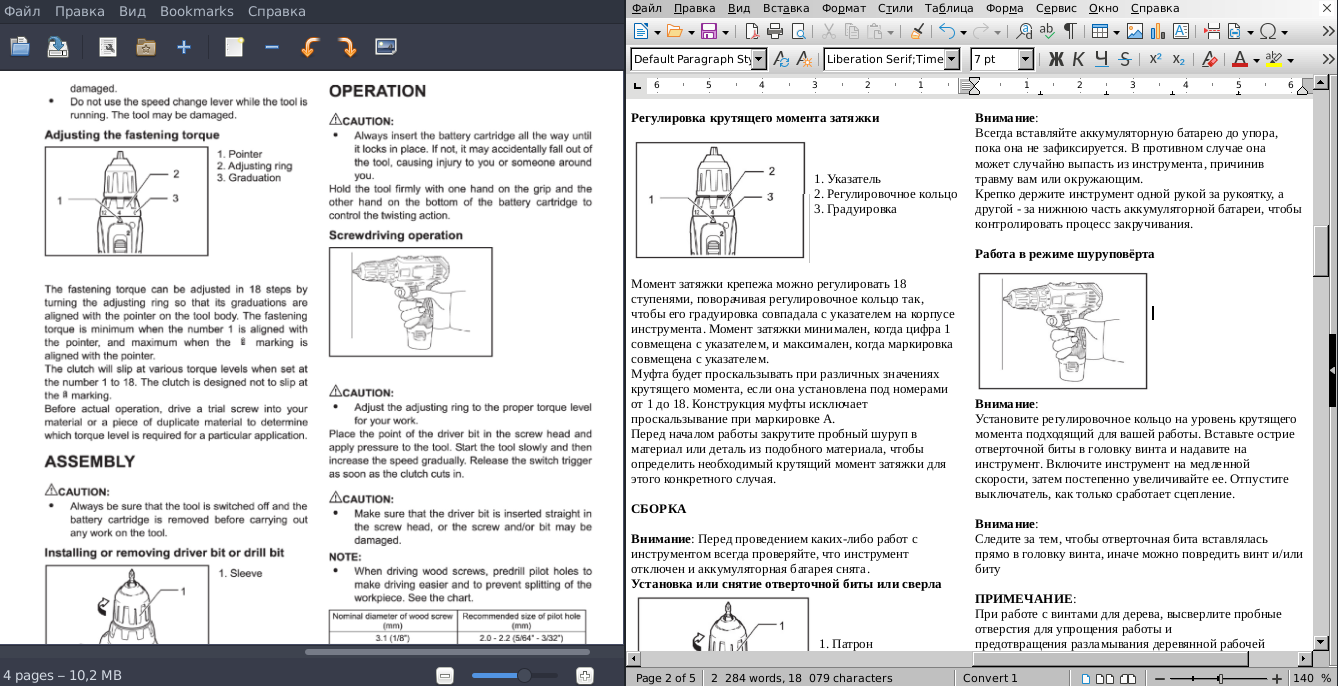The width and height of the screenshot is (1338, 686).
Task: Open Bookmarks menu in PDF viewer
Action: coord(196,12)
